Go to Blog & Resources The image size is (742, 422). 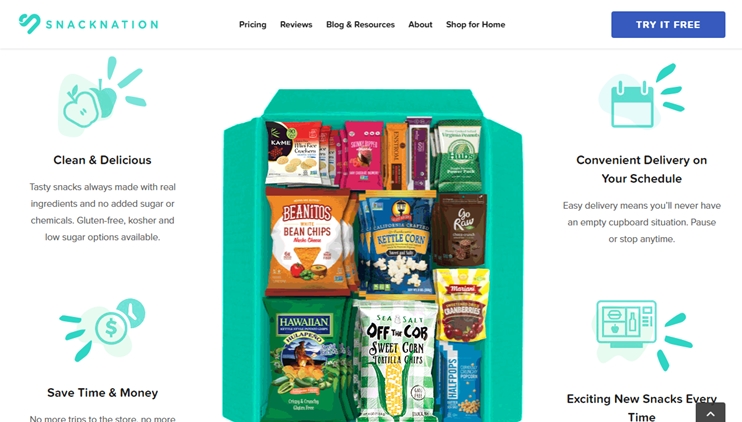click(x=360, y=25)
